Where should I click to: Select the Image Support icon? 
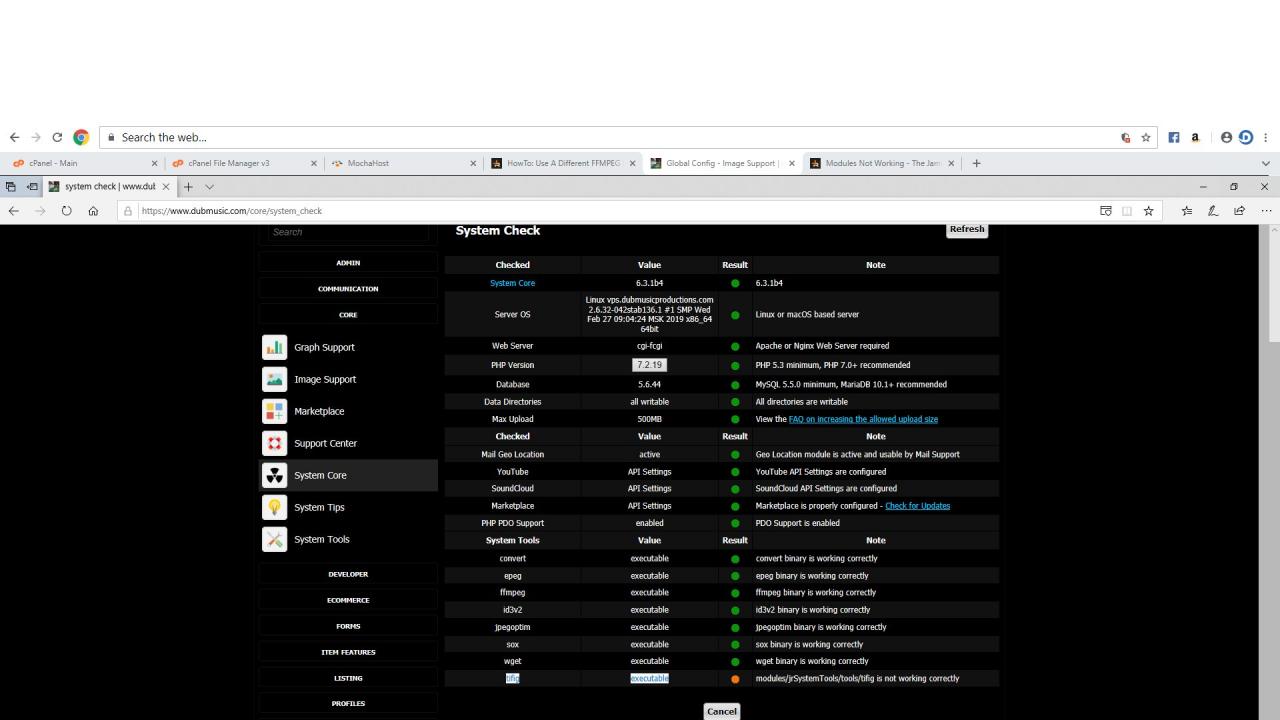point(274,379)
